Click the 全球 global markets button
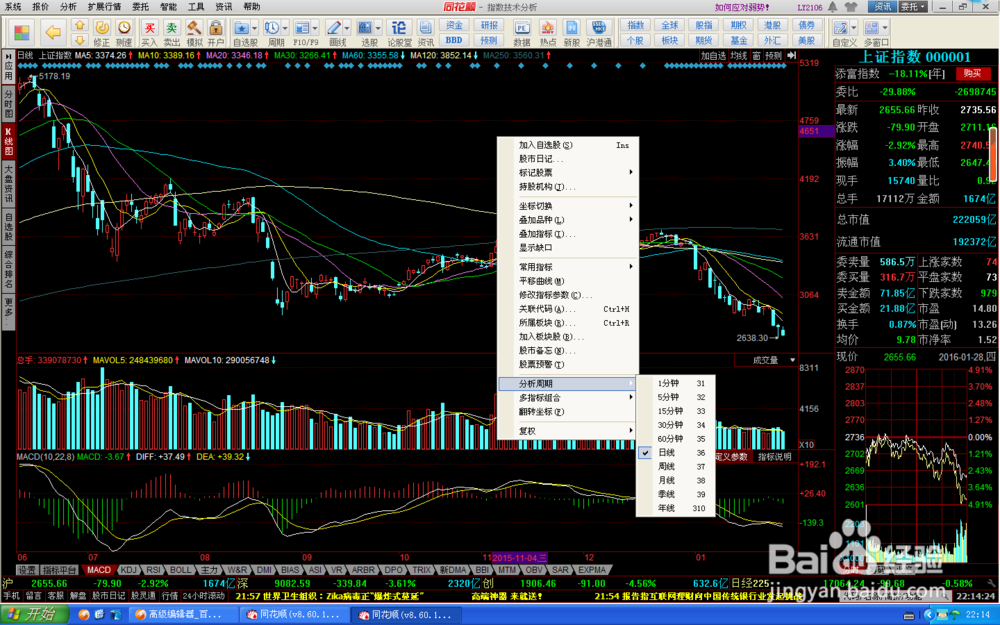Image resolution: width=1000 pixels, height=625 pixels. tap(670, 25)
